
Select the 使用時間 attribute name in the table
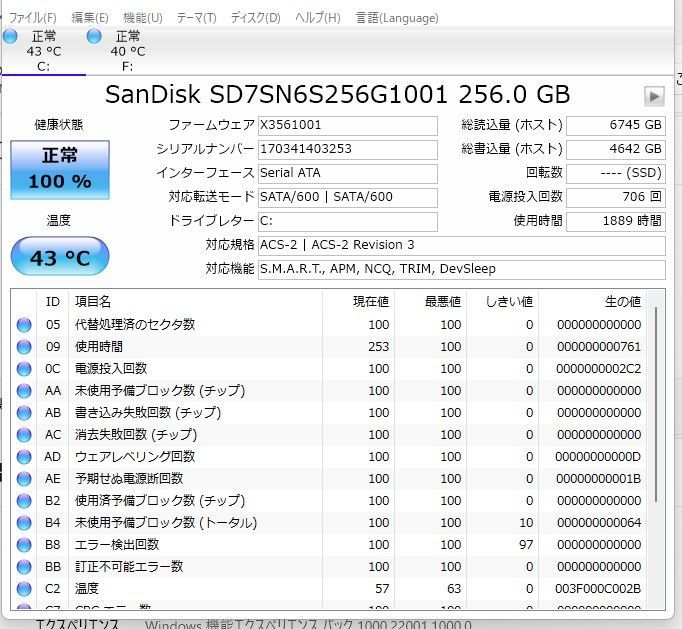click(99, 347)
